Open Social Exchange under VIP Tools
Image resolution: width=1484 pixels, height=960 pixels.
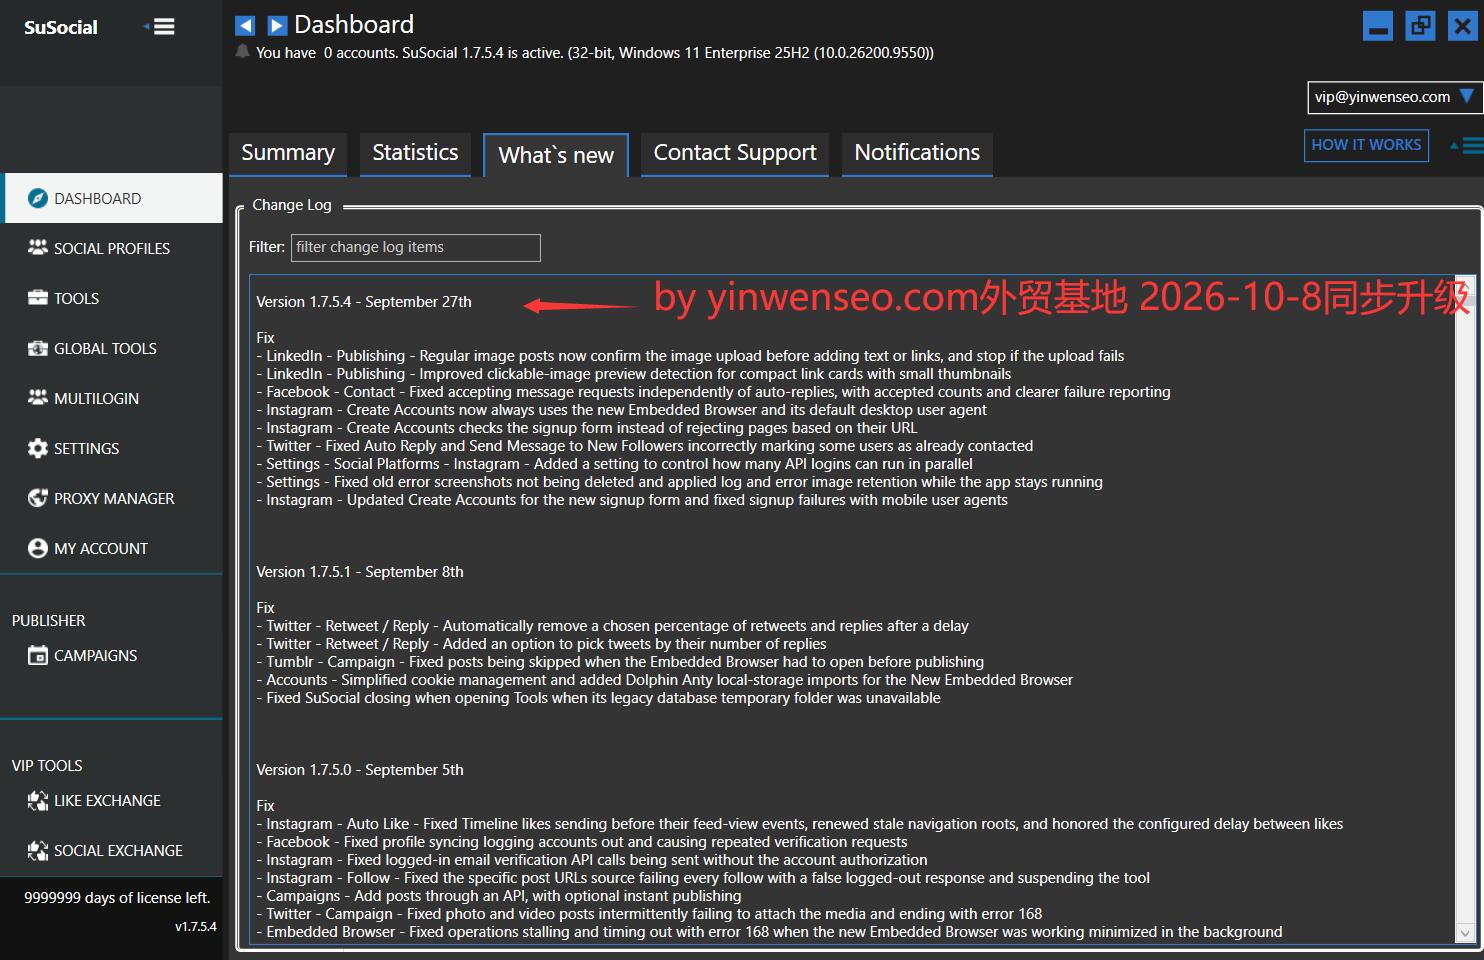point(112,850)
